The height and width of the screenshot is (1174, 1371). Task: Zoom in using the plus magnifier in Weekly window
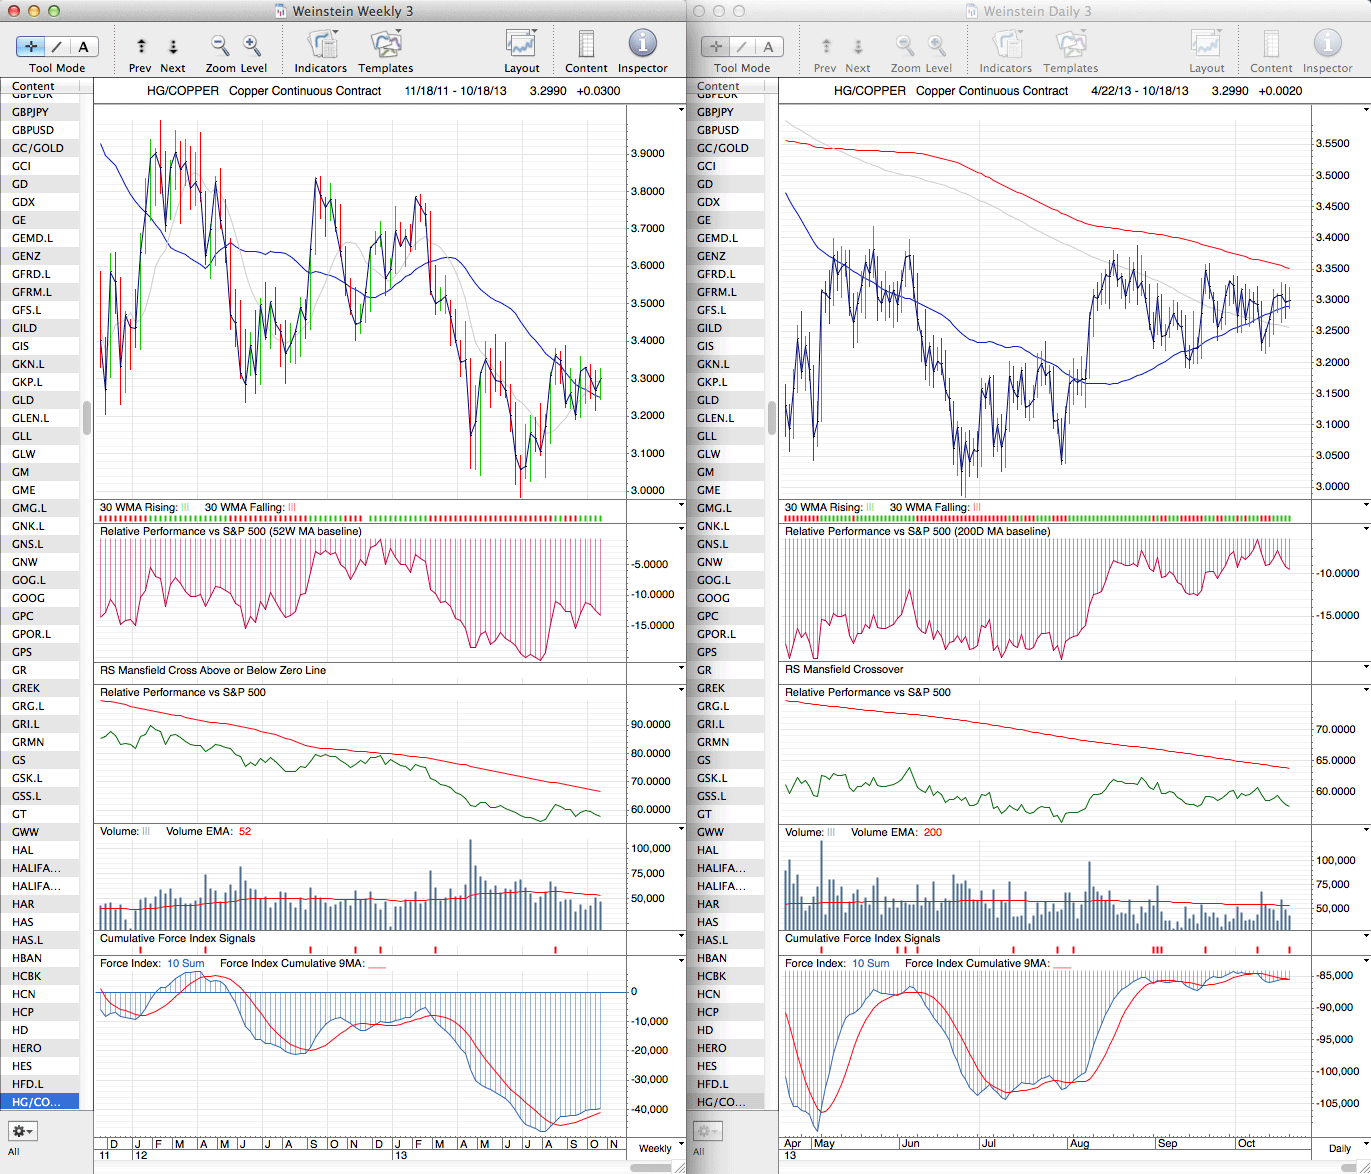pos(252,46)
